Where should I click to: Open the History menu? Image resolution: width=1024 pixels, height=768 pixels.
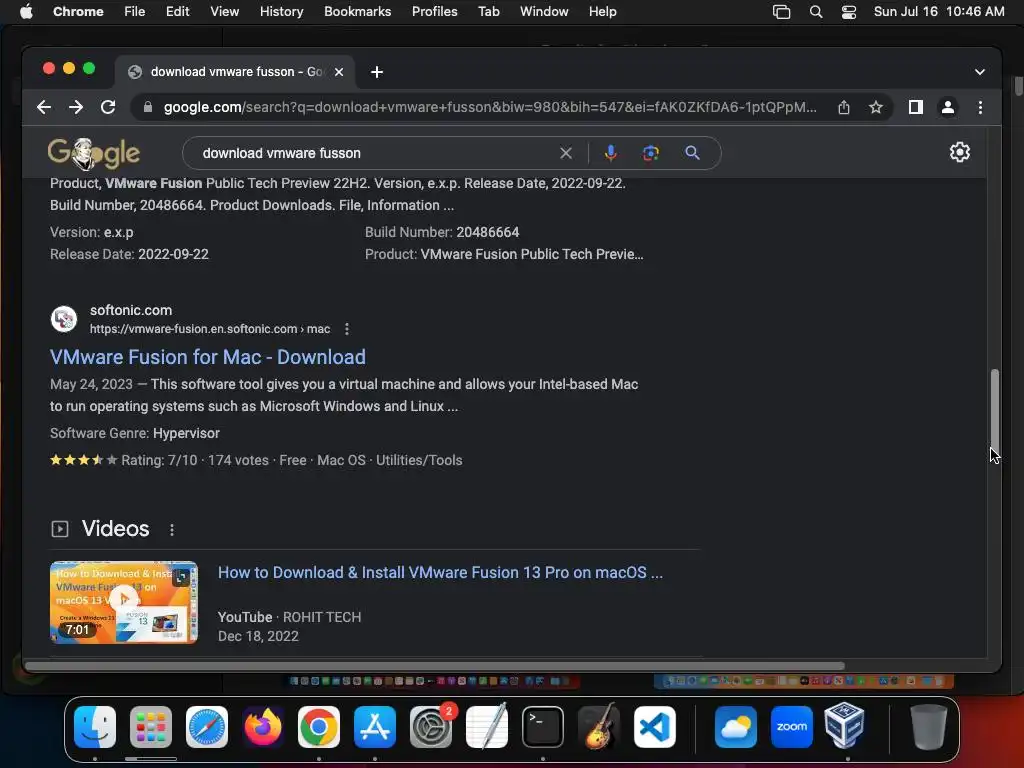[281, 12]
